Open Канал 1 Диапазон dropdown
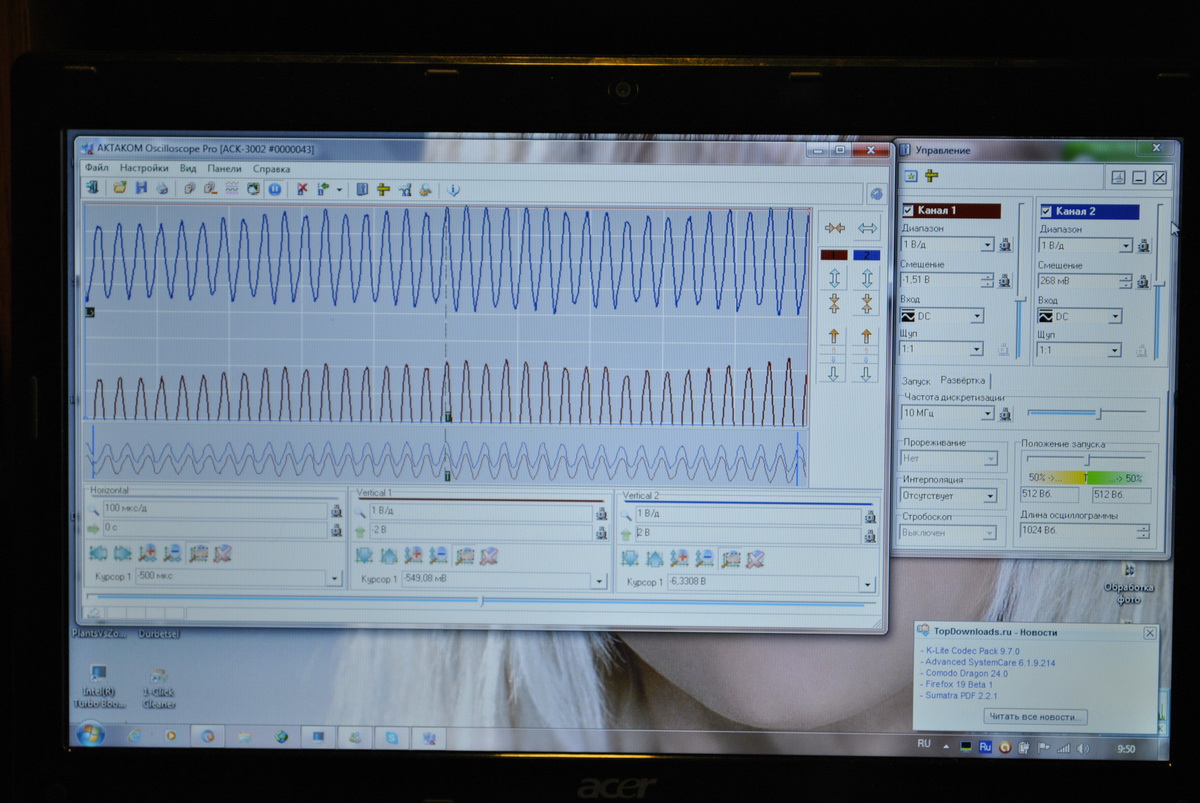The image size is (1200, 803). pyautogui.click(x=987, y=245)
